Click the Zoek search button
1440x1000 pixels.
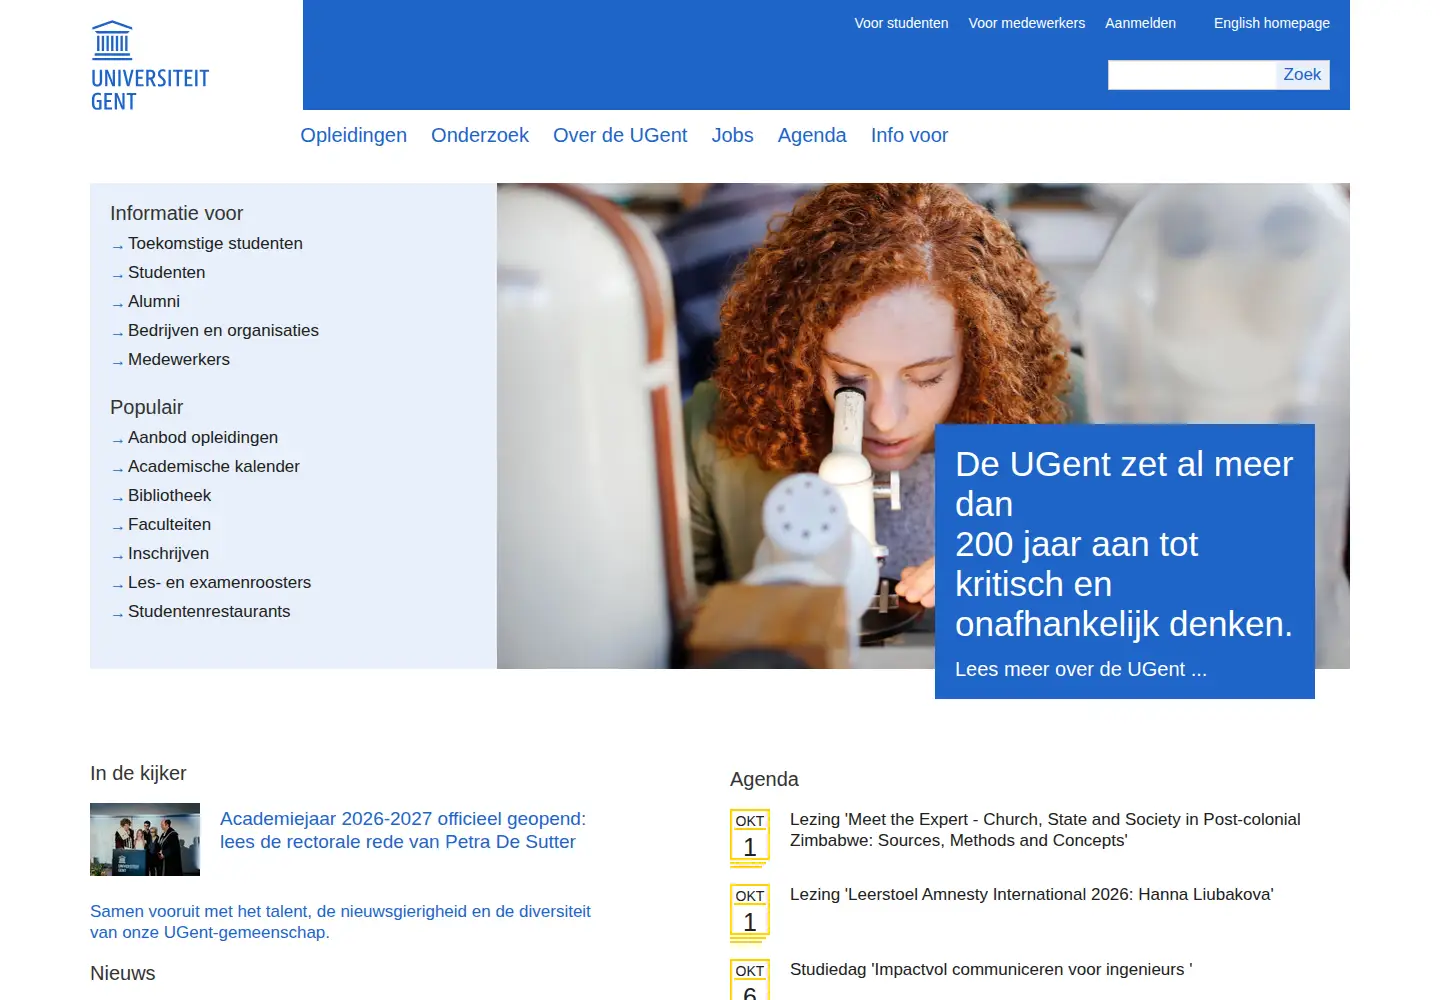pyautogui.click(x=1302, y=75)
